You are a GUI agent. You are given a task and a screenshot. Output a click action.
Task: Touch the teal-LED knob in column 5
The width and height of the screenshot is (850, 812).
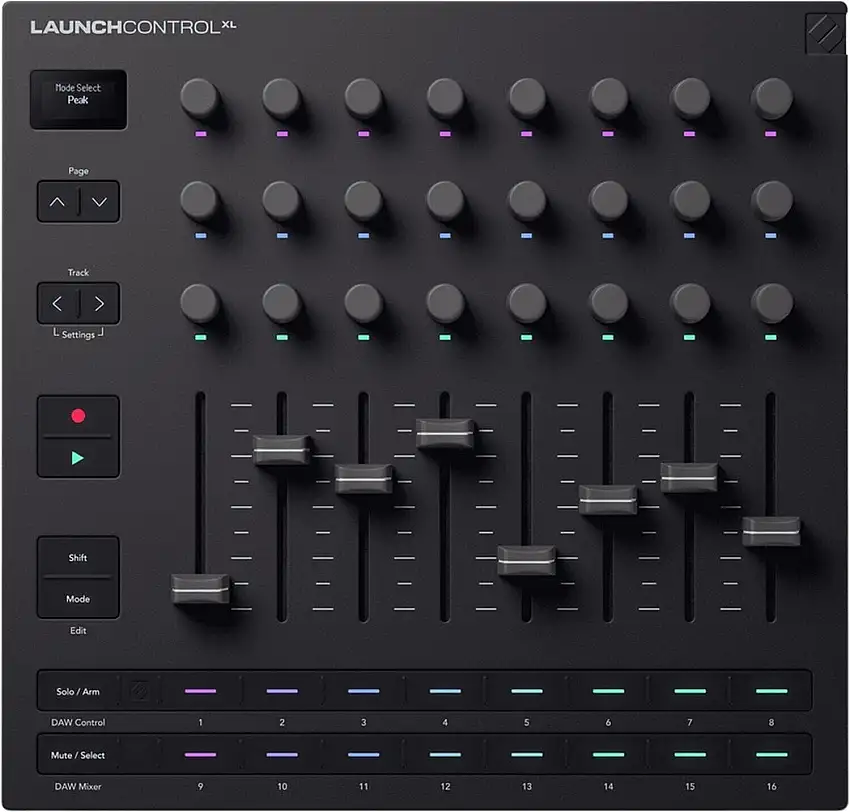527,304
